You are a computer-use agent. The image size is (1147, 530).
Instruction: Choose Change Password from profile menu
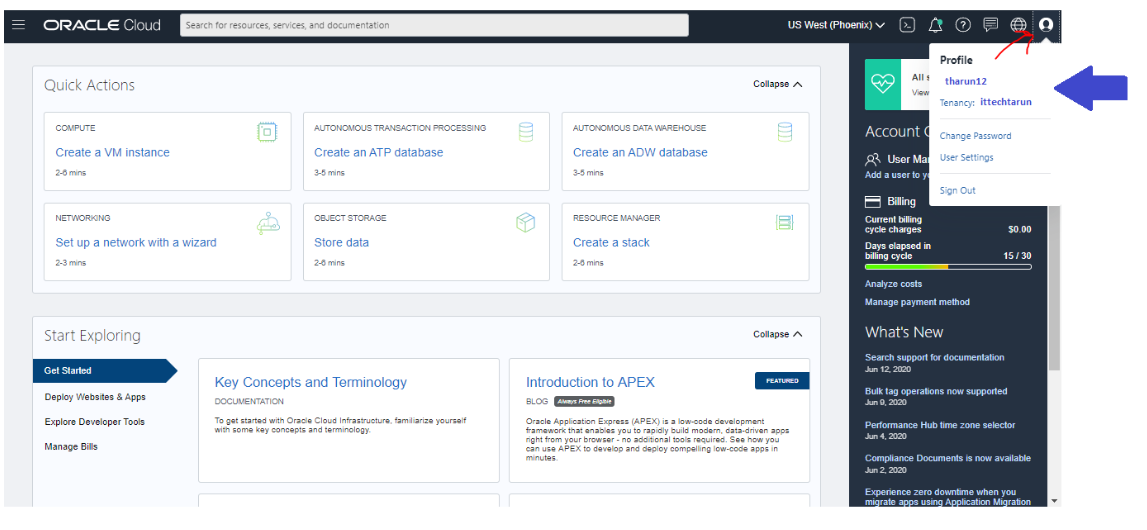tap(975, 136)
